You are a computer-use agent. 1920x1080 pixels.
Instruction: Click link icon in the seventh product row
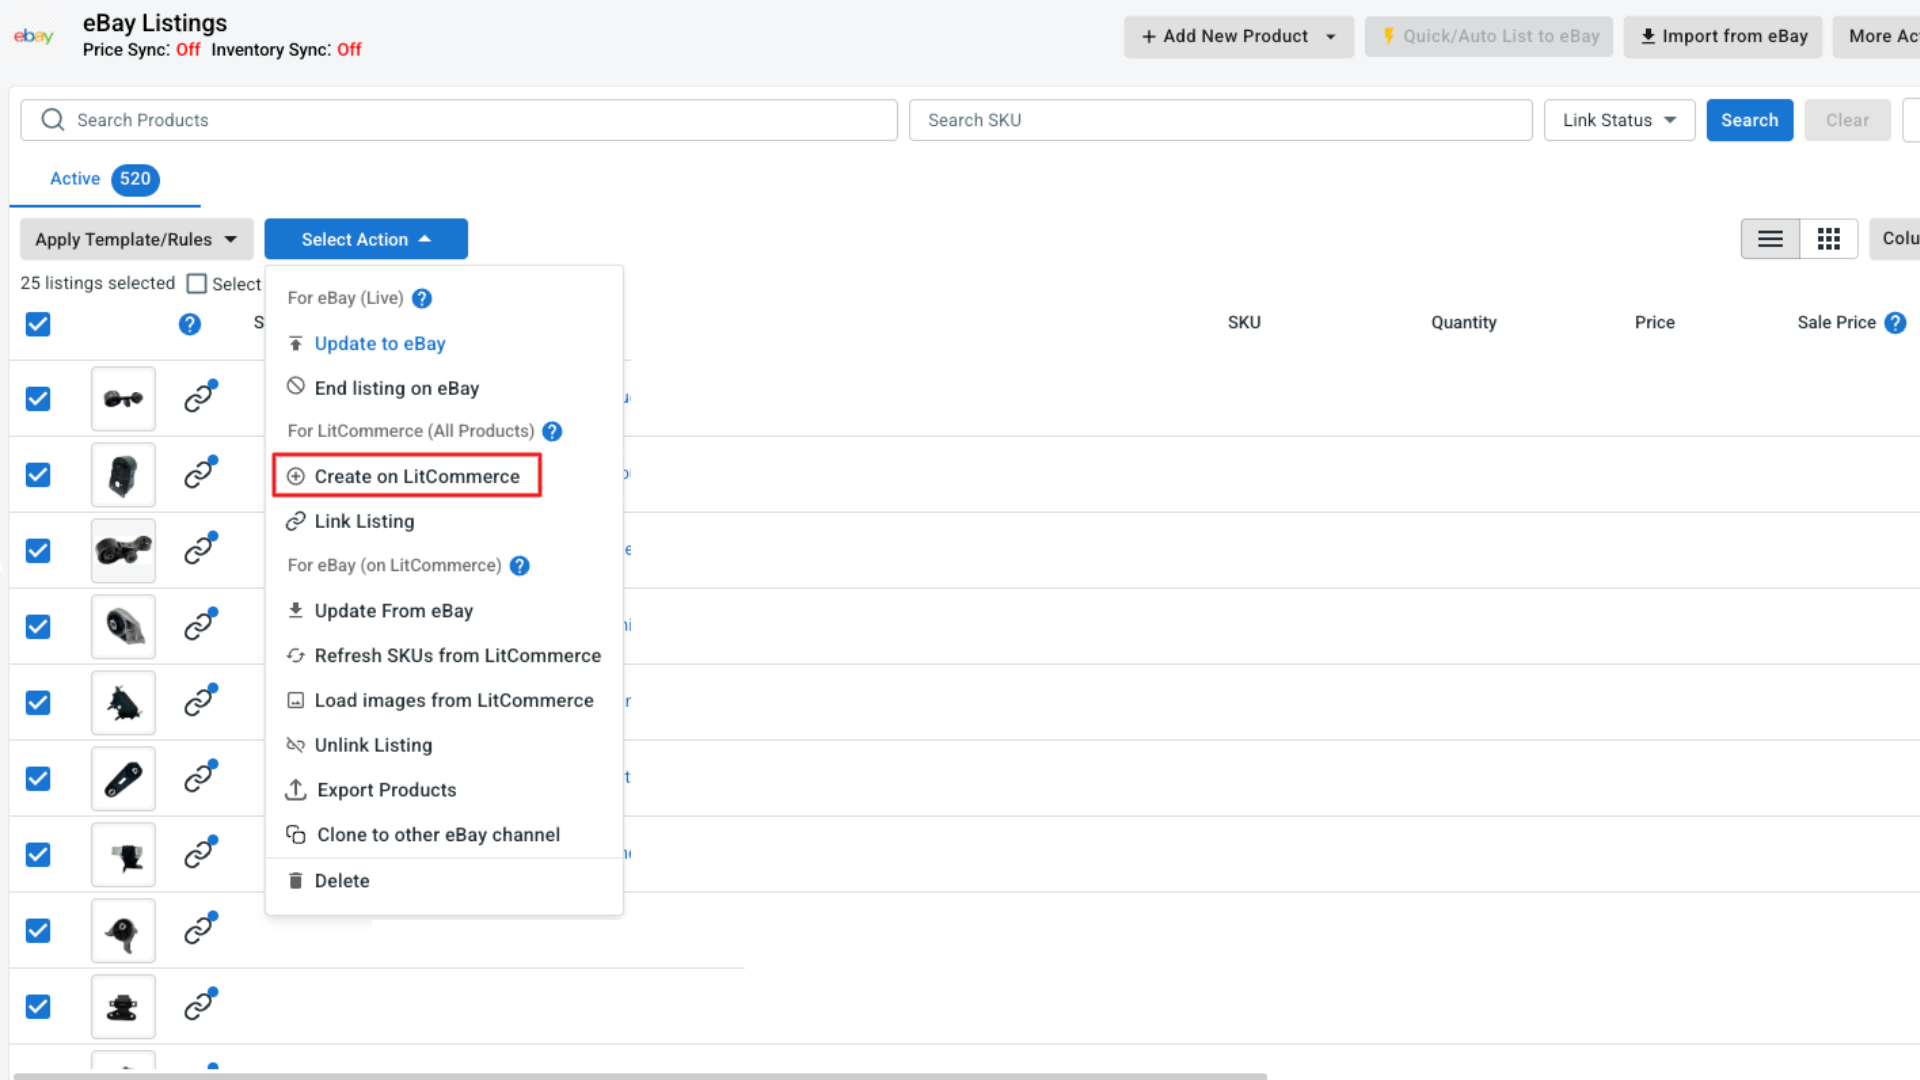pos(200,853)
